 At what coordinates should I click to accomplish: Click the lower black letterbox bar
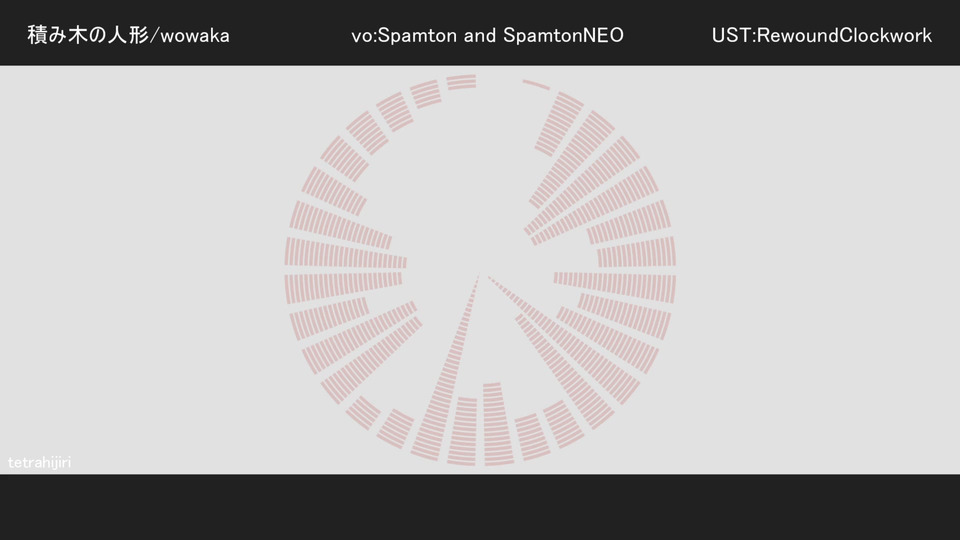pyautogui.click(x=480, y=507)
